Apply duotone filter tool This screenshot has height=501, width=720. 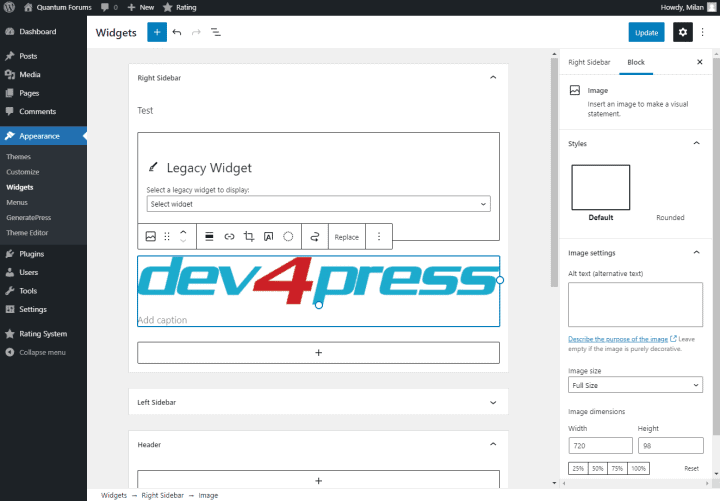pos(288,236)
